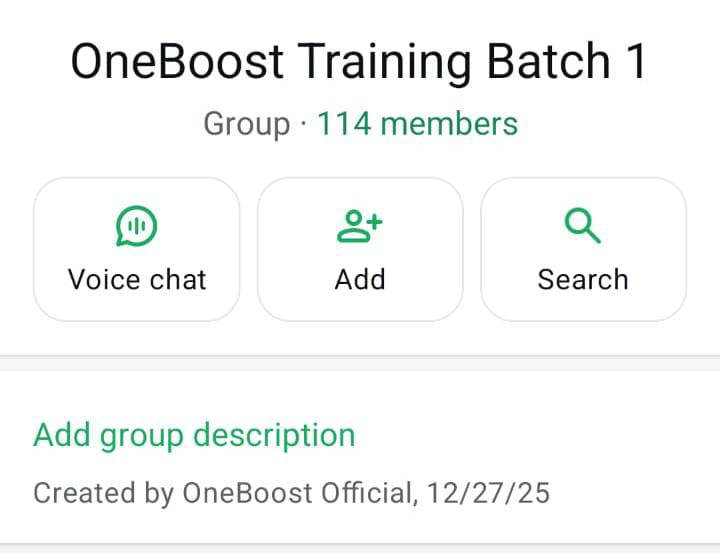The width and height of the screenshot is (720, 553).
Task: Open the Add members button
Action: click(360, 249)
